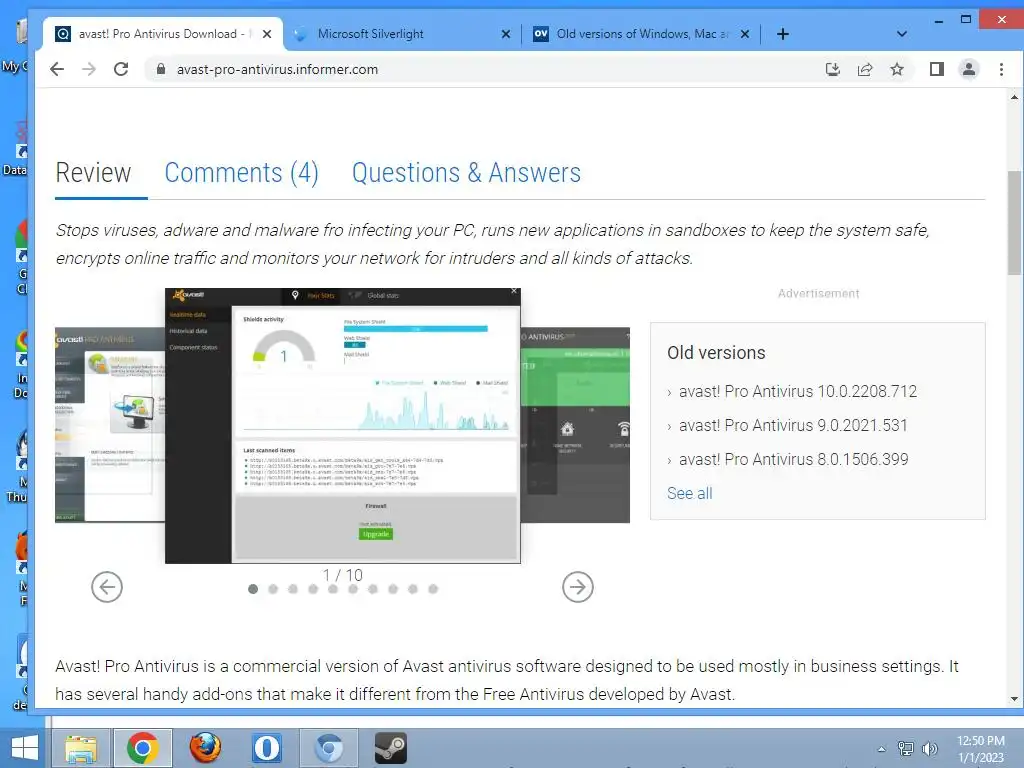Select the first carousel dot

point(253,589)
